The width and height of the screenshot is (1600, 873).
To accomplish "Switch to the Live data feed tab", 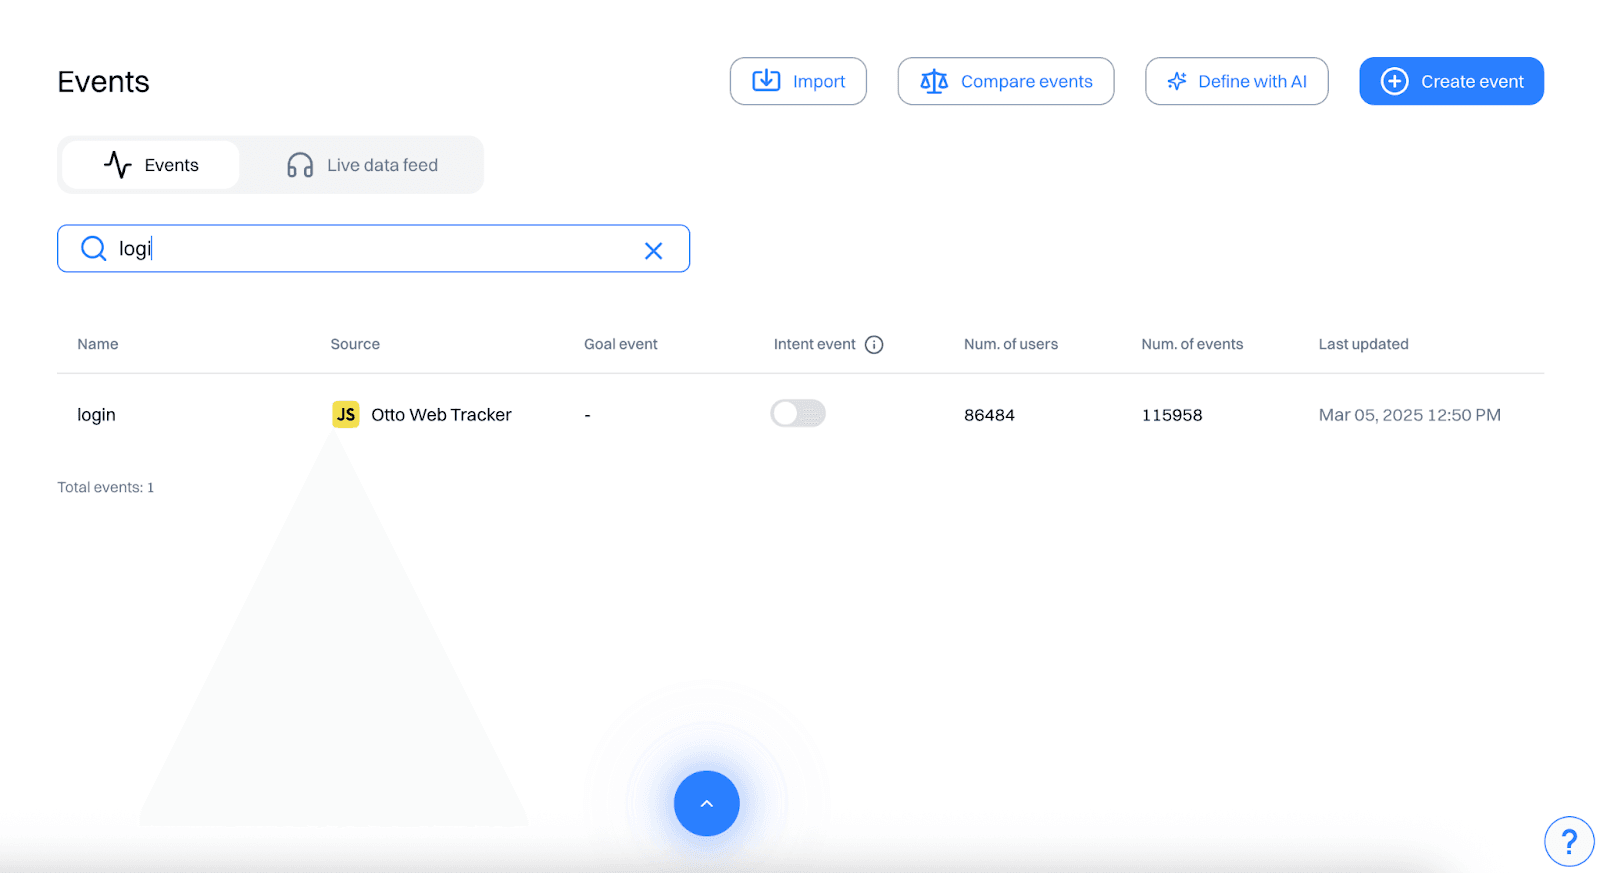I will click(x=362, y=165).
